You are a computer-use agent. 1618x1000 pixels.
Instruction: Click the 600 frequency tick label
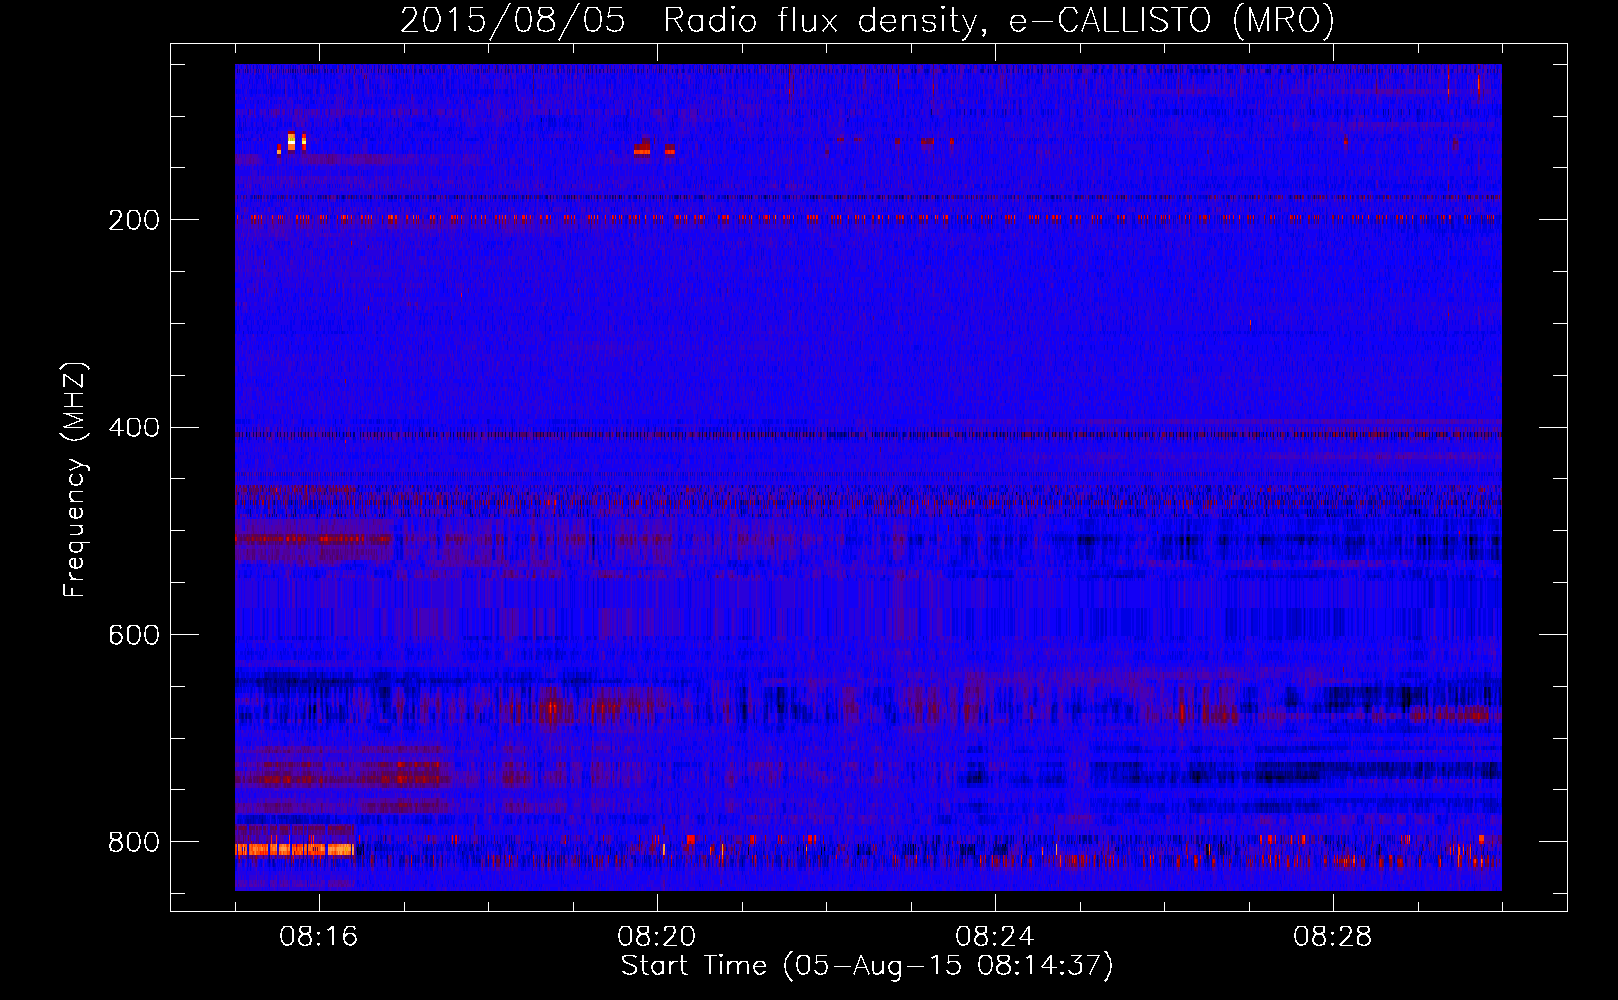[134, 635]
